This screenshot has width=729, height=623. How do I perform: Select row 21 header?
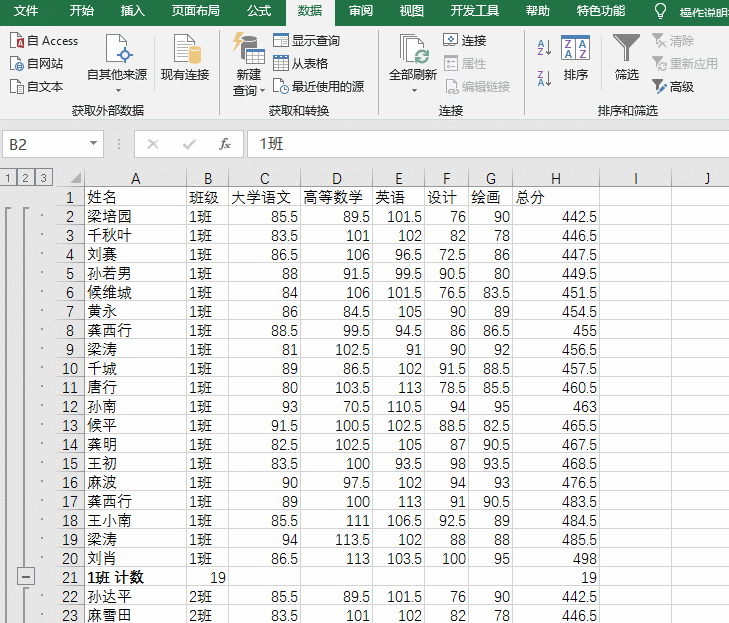point(70,577)
